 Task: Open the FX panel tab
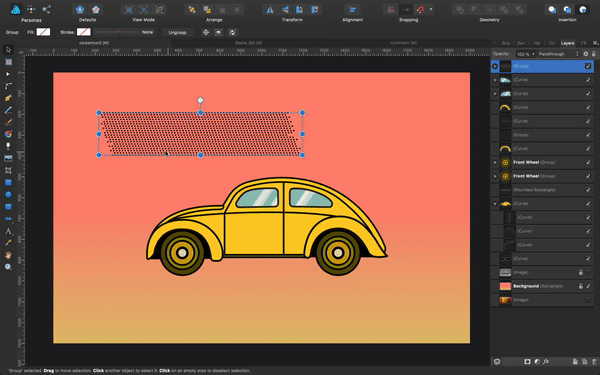coord(584,43)
